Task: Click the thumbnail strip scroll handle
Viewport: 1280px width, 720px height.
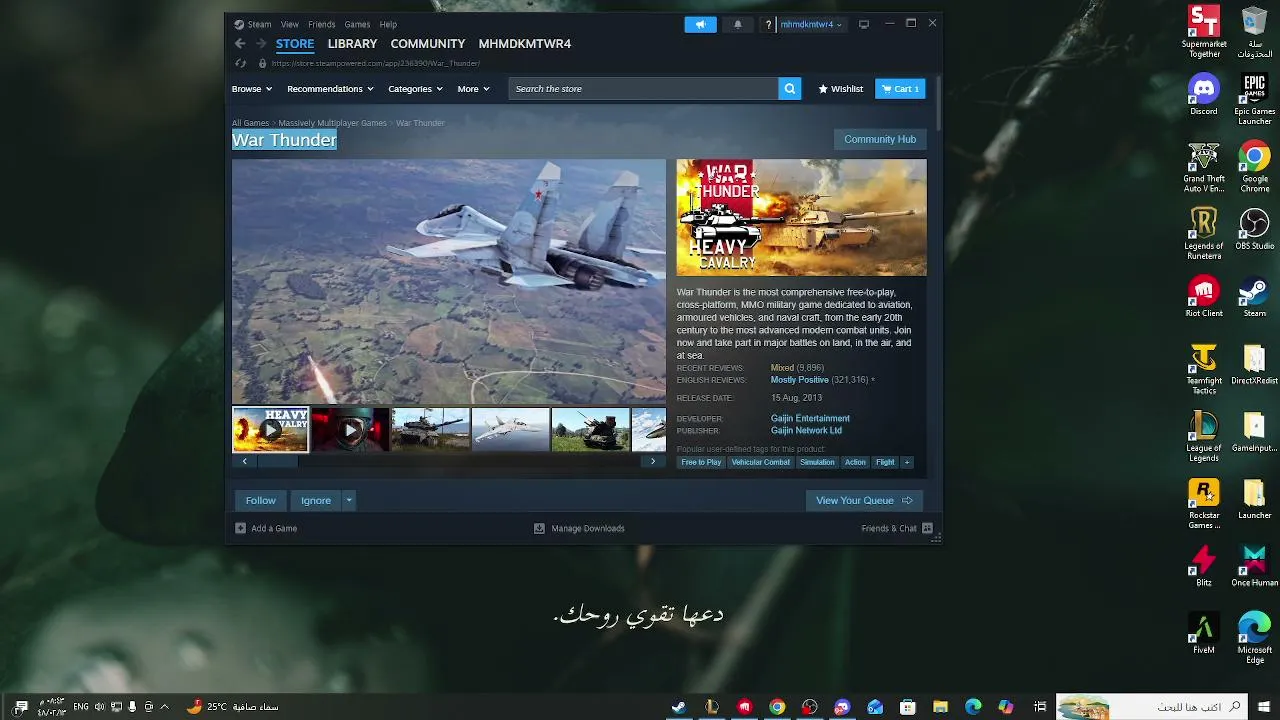Action: point(277,461)
